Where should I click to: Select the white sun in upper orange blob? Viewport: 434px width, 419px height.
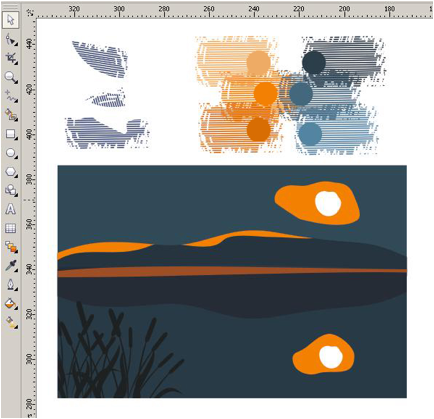click(x=328, y=204)
